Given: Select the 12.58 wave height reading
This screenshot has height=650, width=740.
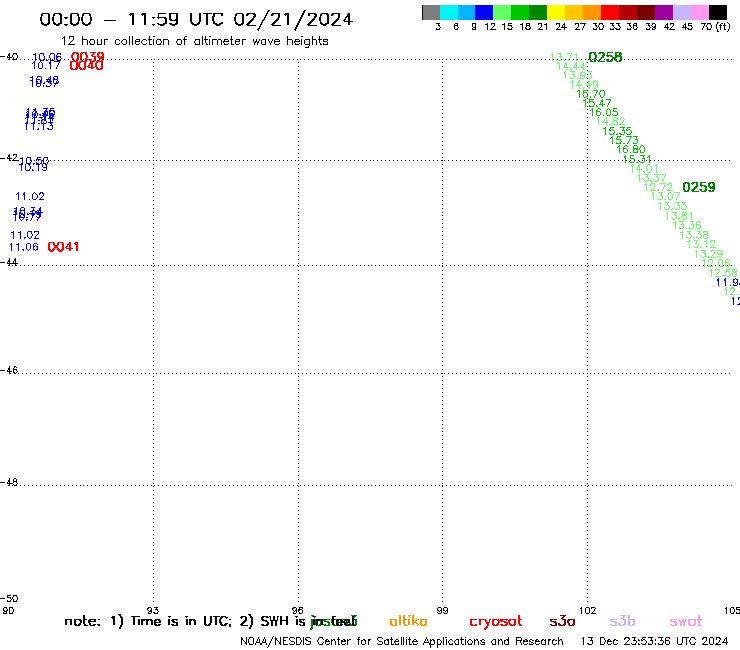Looking at the screenshot, I should click(x=723, y=273).
